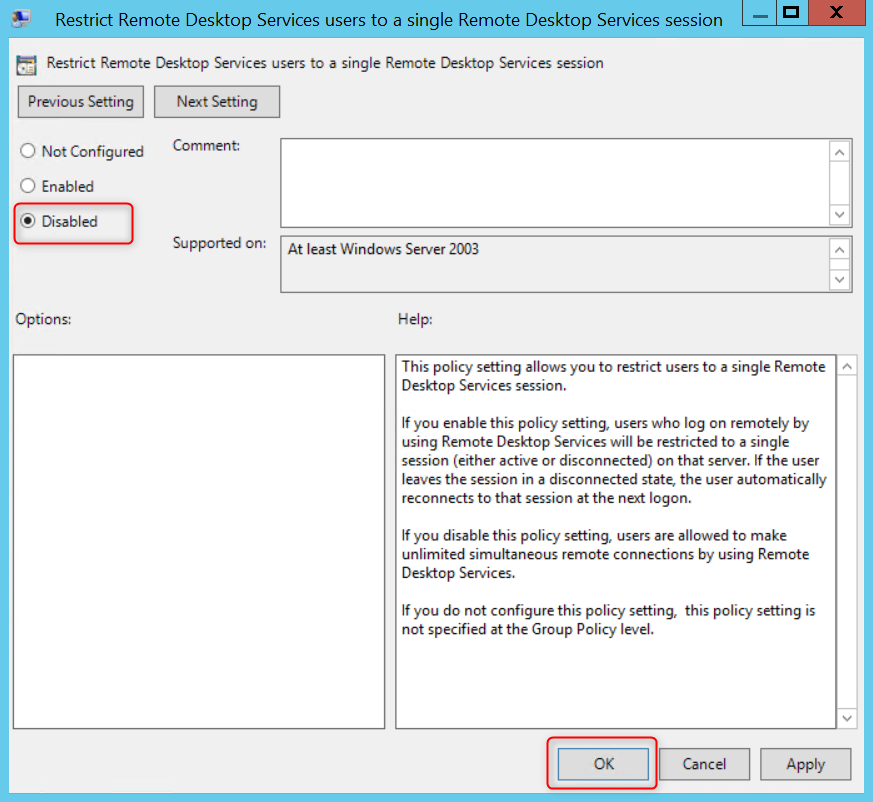Image resolution: width=873 pixels, height=802 pixels.
Task: Confirm with the OK button
Action: coord(604,764)
